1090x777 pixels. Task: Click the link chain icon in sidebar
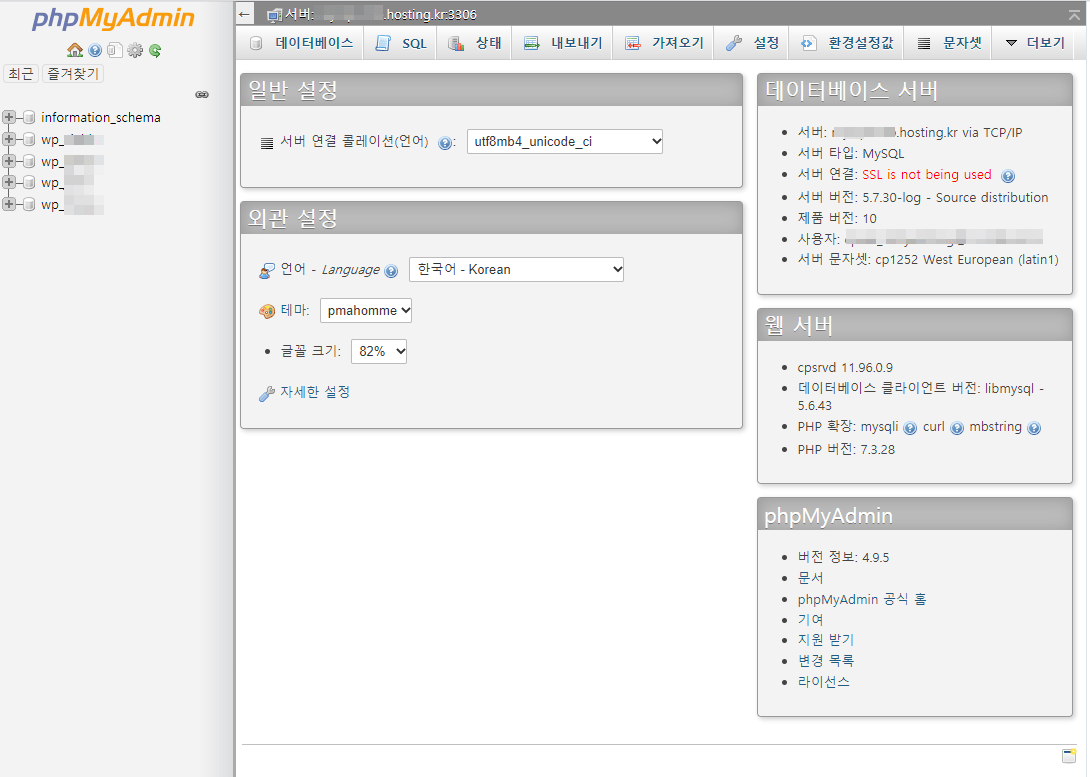tap(202, 95)
